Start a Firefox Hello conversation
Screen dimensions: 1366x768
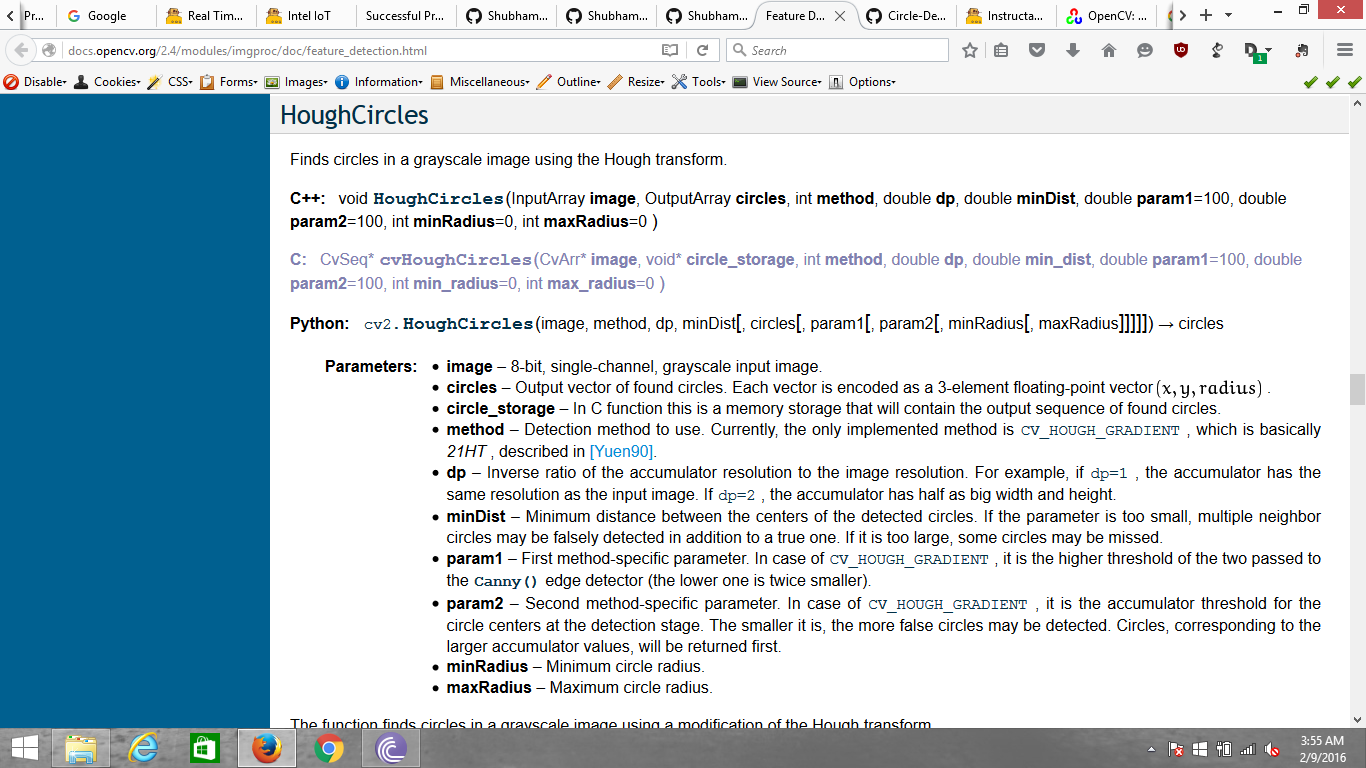1145,50
